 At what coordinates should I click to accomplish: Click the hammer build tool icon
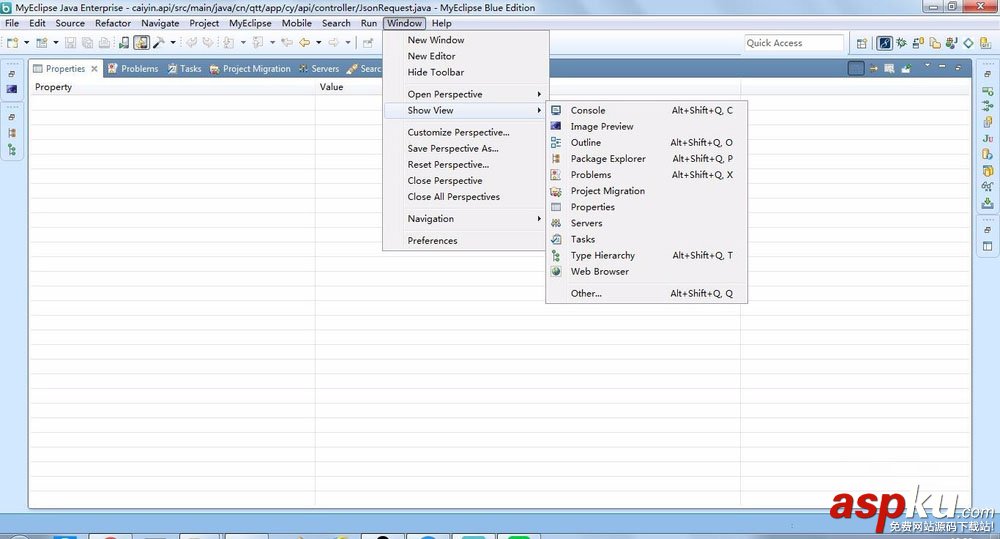[x=159, y=43]
